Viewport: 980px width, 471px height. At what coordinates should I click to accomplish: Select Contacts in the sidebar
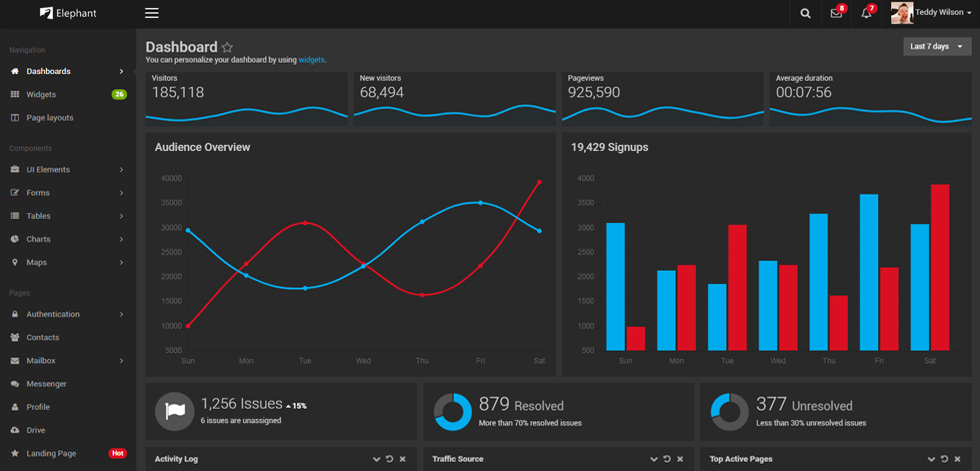(68, 337)
